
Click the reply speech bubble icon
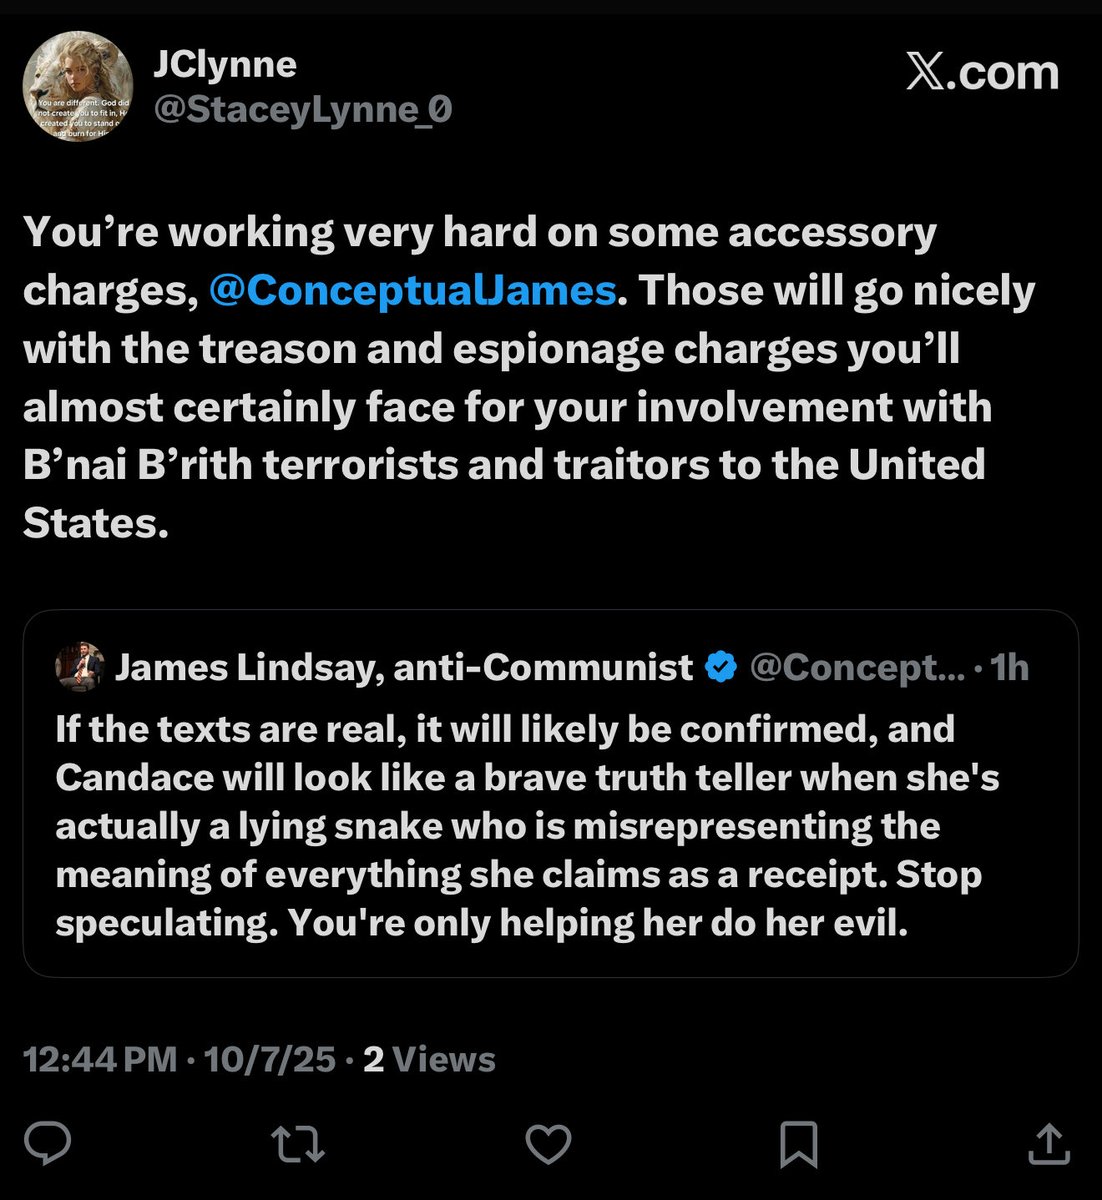(x=47, y=1143)
